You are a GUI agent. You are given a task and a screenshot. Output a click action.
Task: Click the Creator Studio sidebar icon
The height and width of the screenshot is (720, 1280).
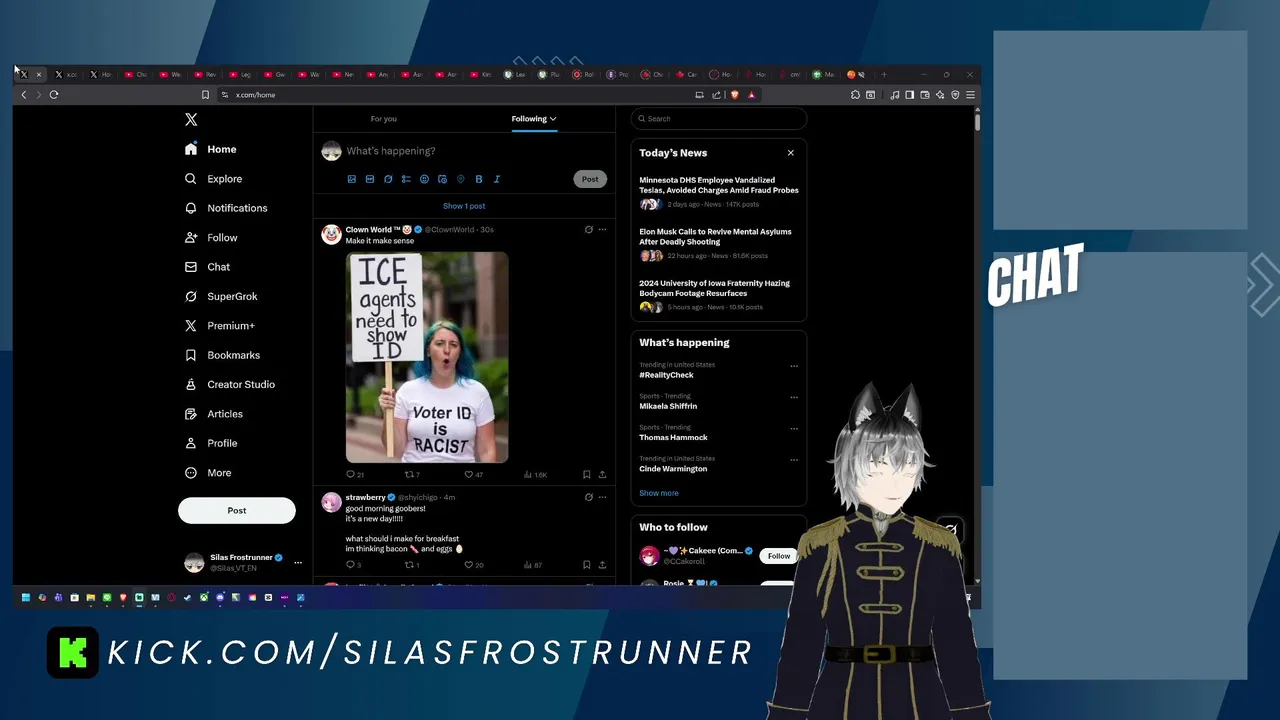[x=191, y=384]
